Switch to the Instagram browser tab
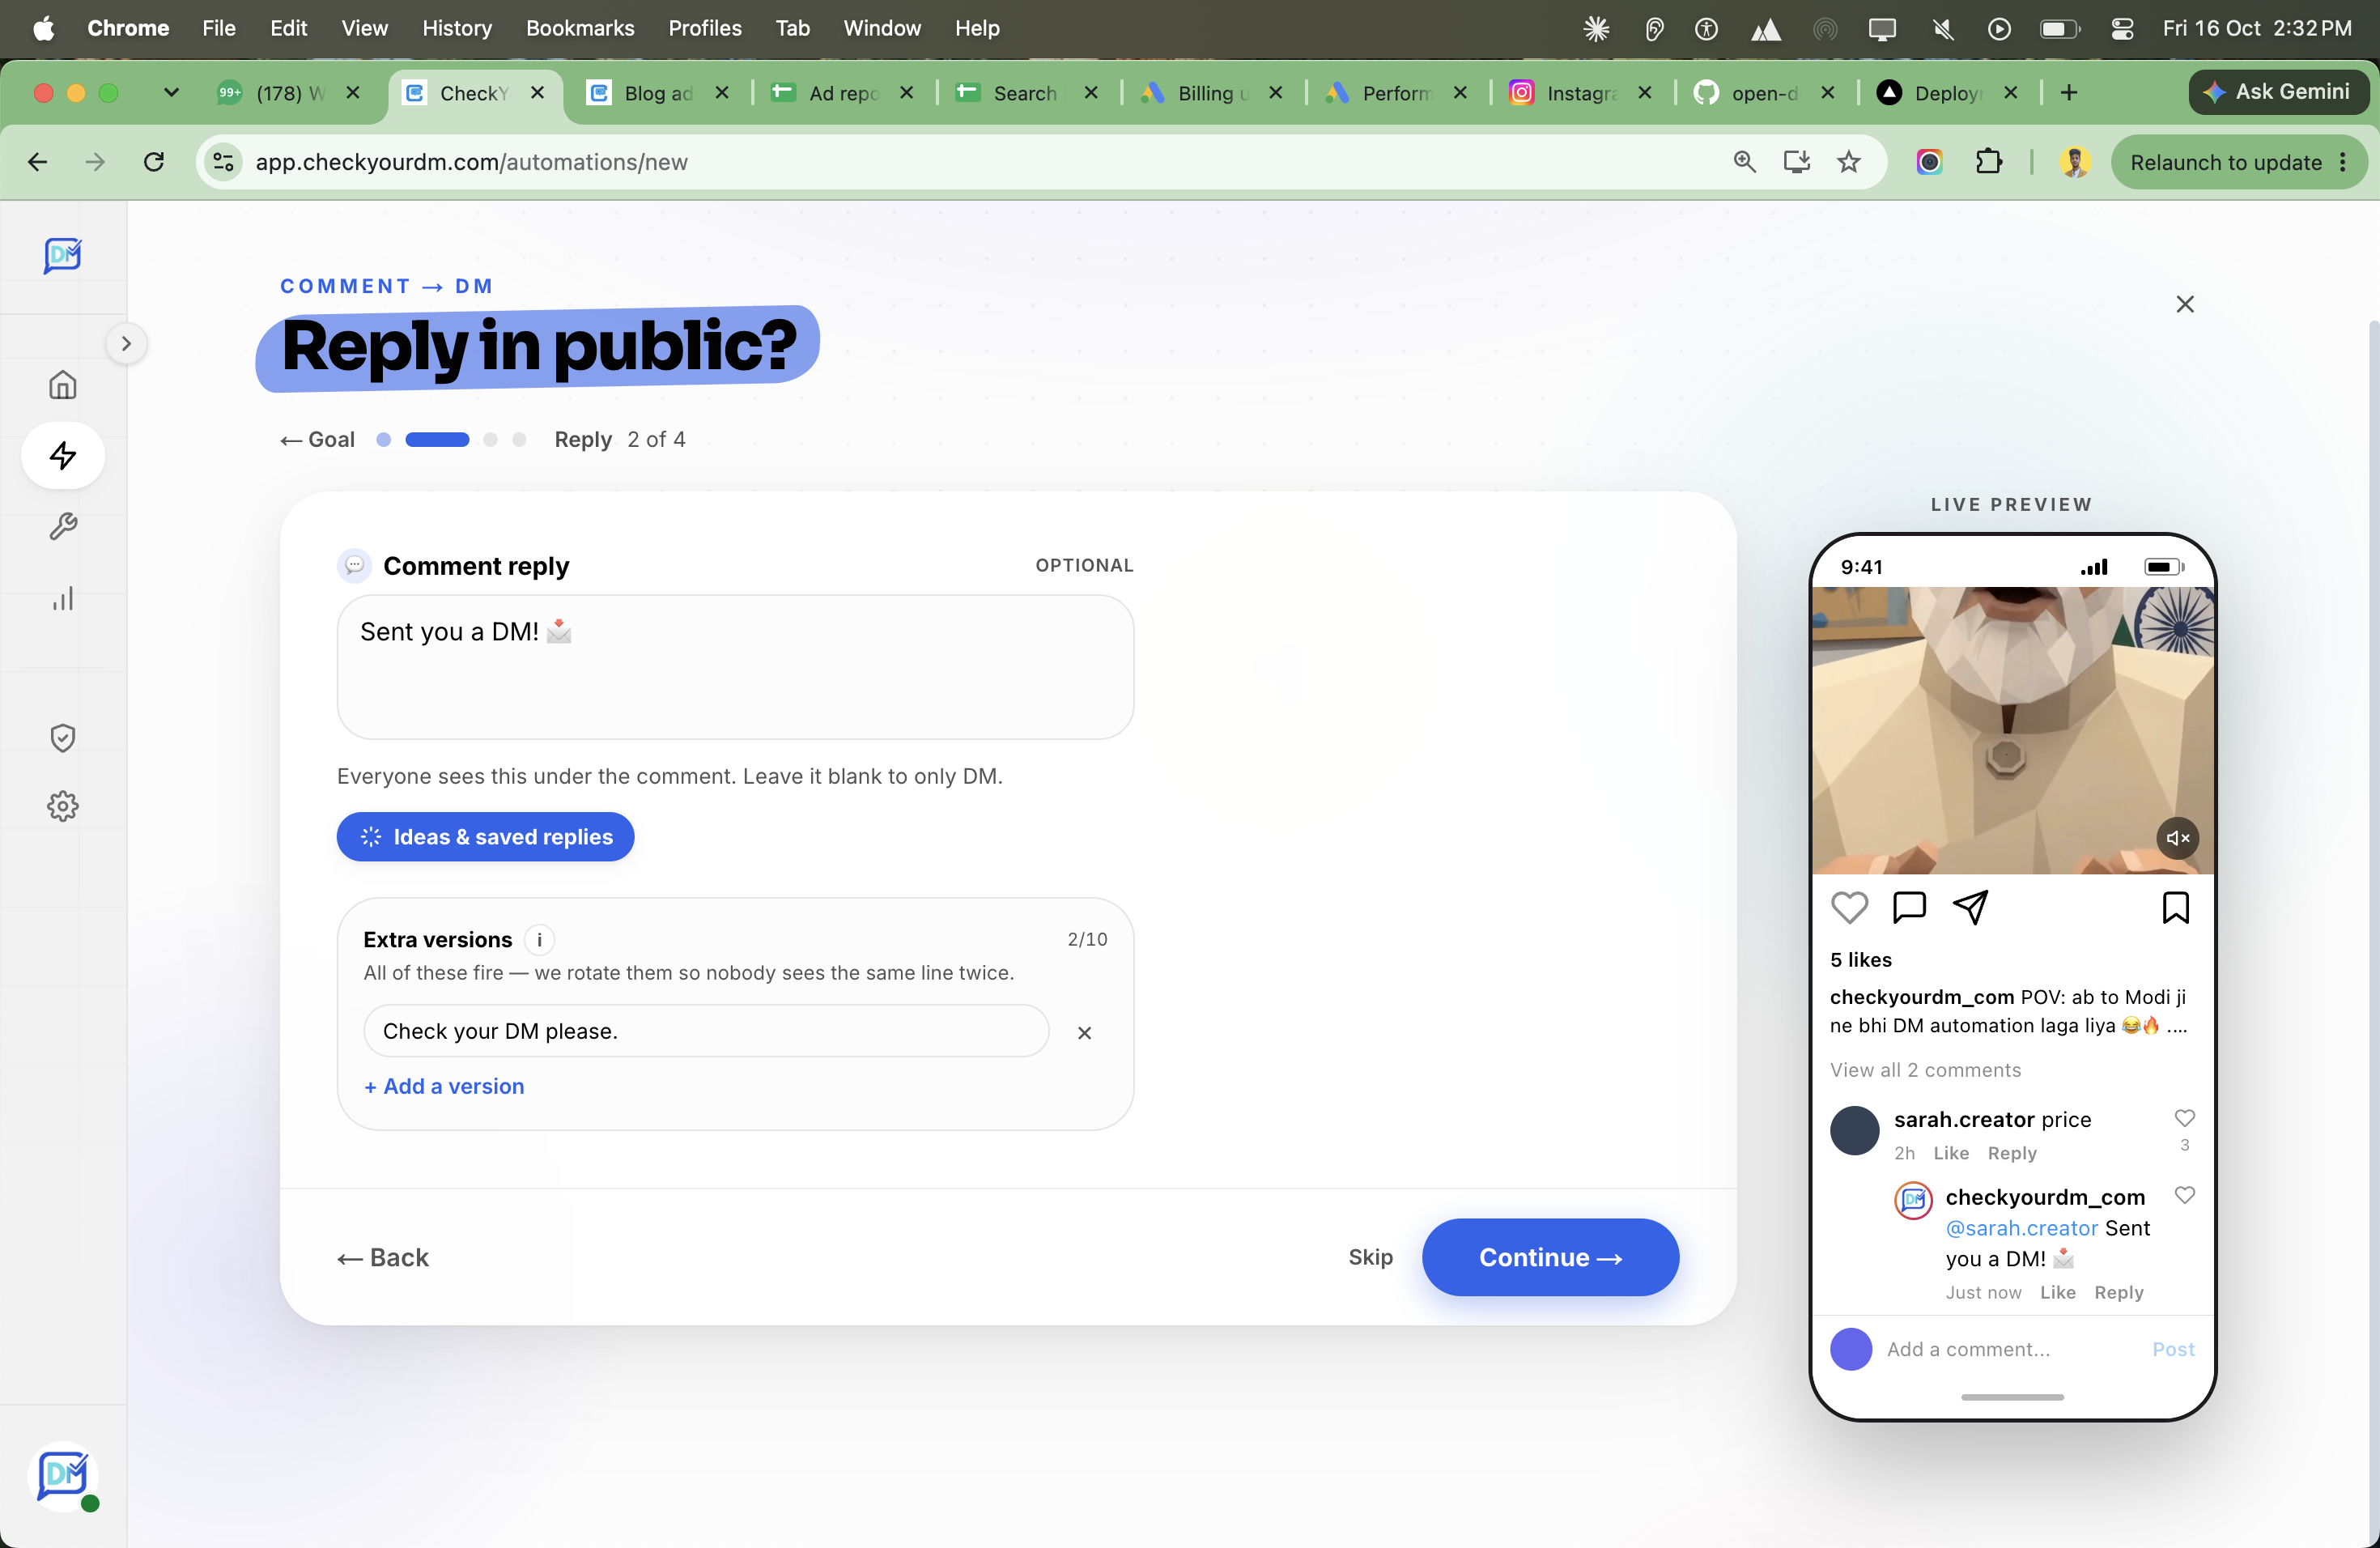2380x1548 pixels. coord(1580,93)
